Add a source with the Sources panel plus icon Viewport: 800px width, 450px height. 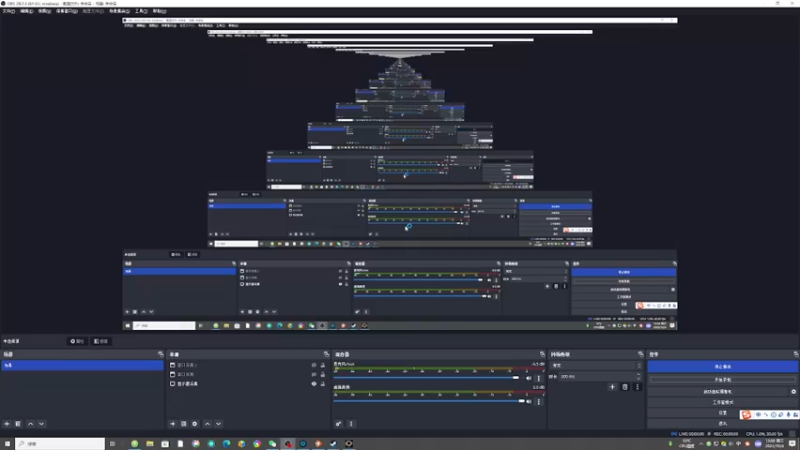click(x=172, y=424)
